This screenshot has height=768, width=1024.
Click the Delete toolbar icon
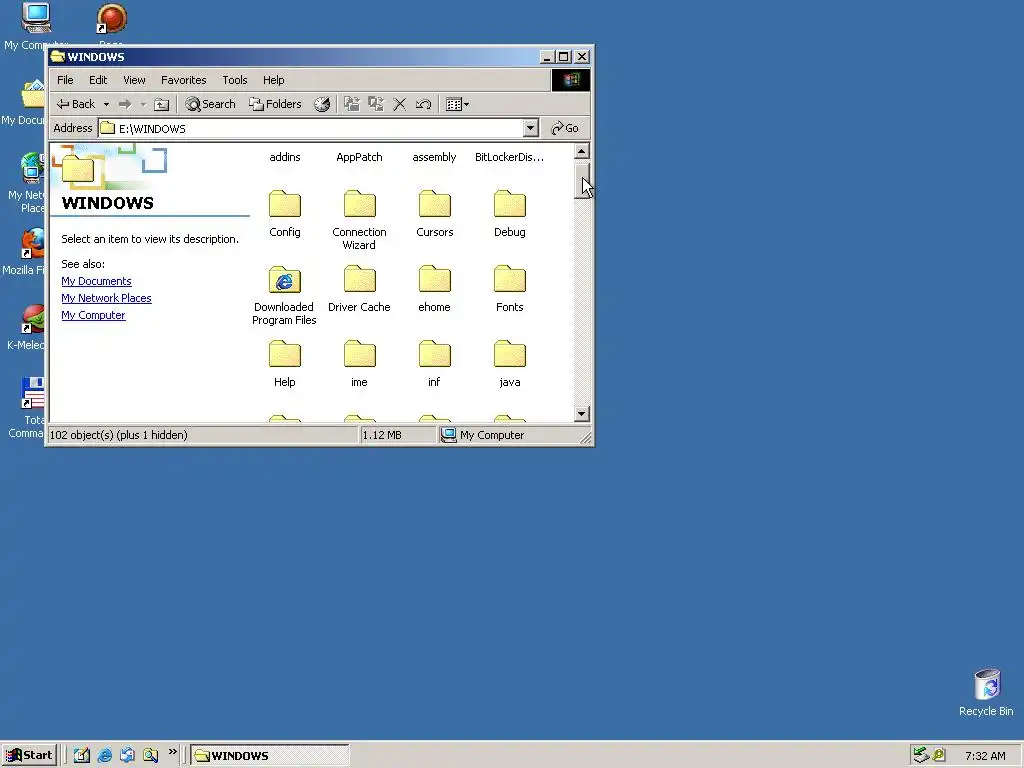400,104
